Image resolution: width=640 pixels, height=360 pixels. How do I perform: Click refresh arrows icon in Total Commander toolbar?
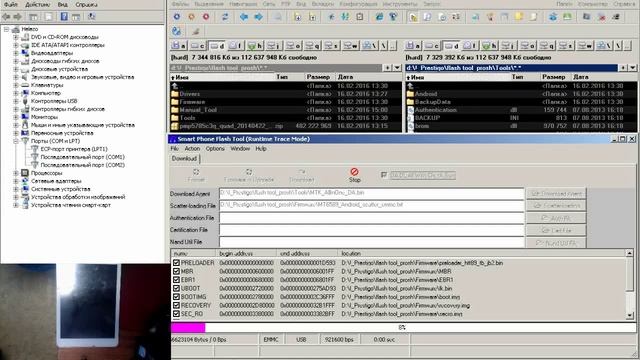[225, 17]
